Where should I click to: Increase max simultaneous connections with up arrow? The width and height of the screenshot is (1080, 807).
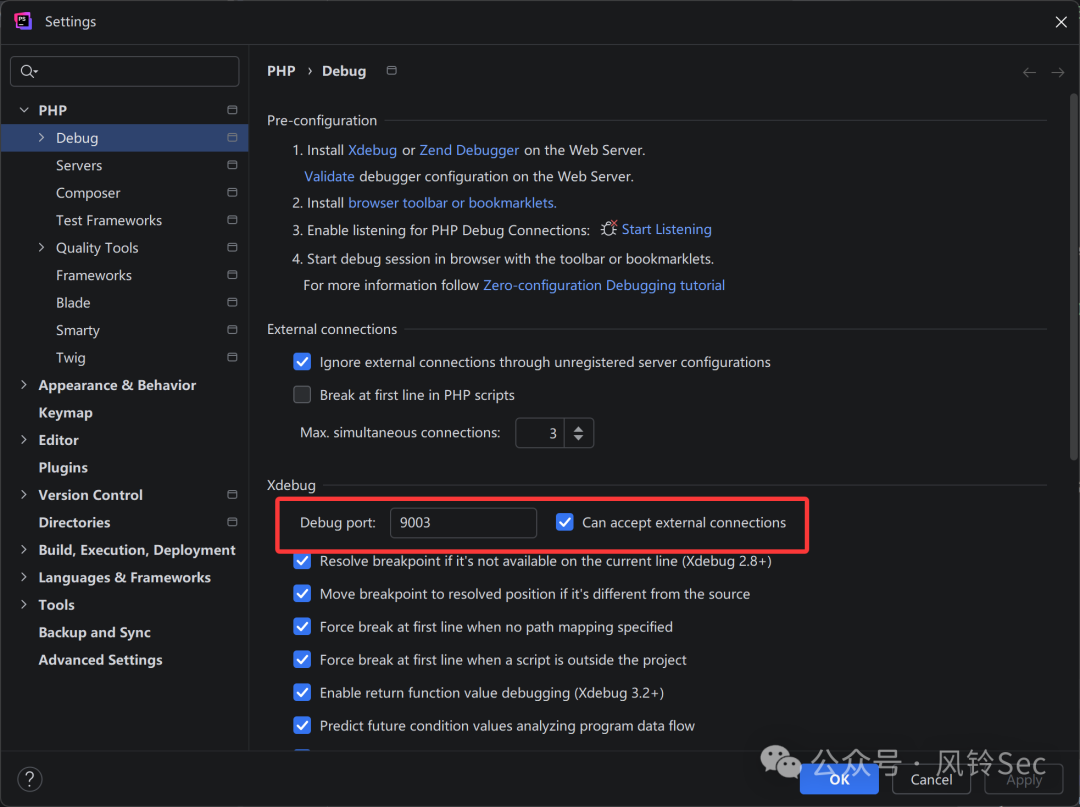[579, 428]
